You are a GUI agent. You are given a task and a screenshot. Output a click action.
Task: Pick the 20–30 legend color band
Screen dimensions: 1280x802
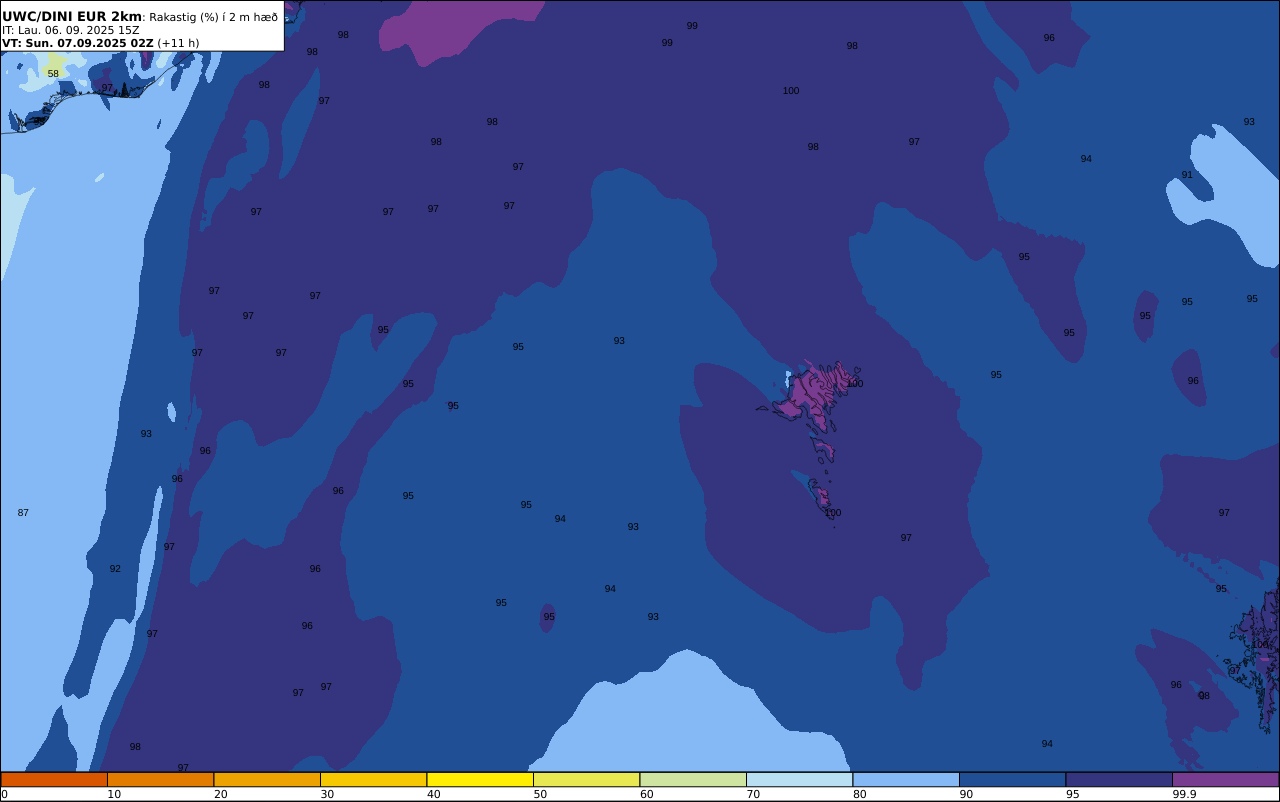(267, 779)
